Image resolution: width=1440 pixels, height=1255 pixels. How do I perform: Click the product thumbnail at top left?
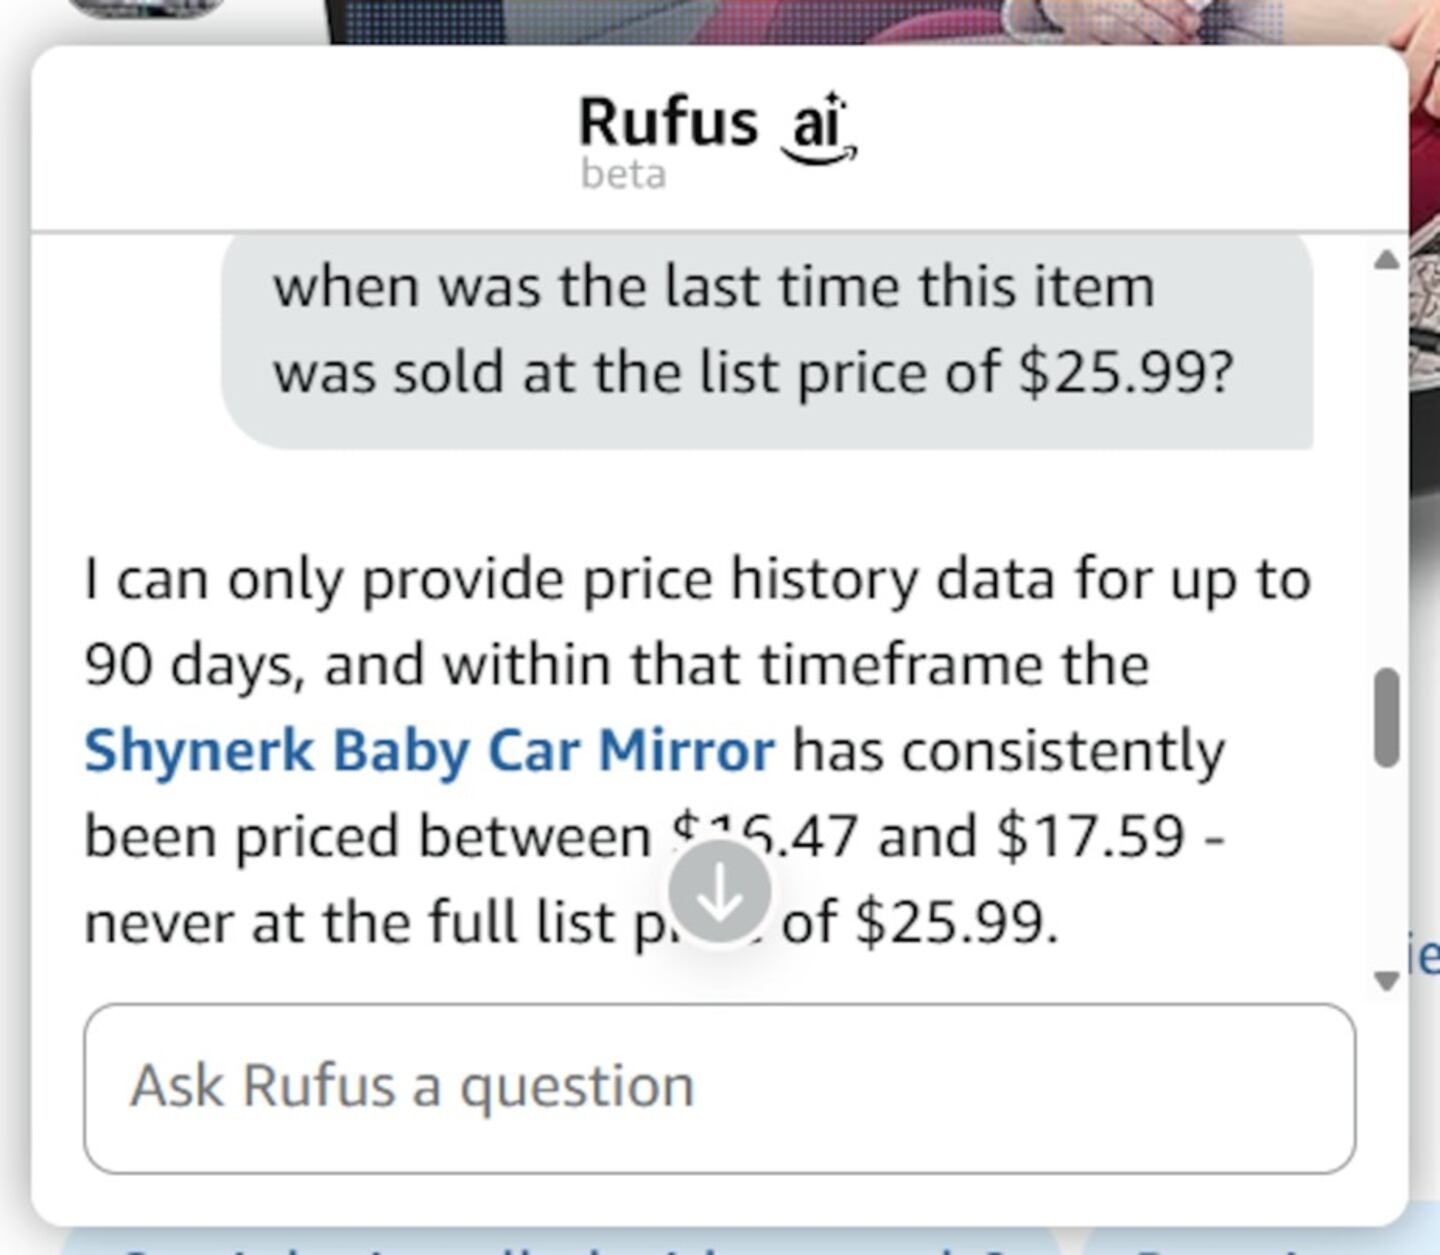tap(145, 8)
